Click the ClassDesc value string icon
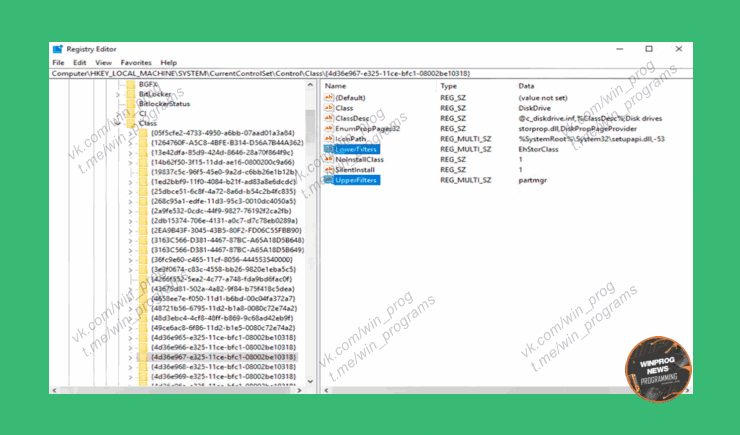The image size is (740, 435). [x=329, y=118]
